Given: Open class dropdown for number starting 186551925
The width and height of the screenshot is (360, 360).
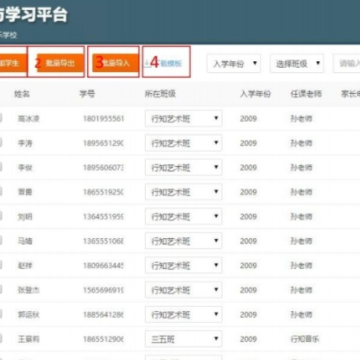Looking at the screenshot, I should [x=183, y=192].
